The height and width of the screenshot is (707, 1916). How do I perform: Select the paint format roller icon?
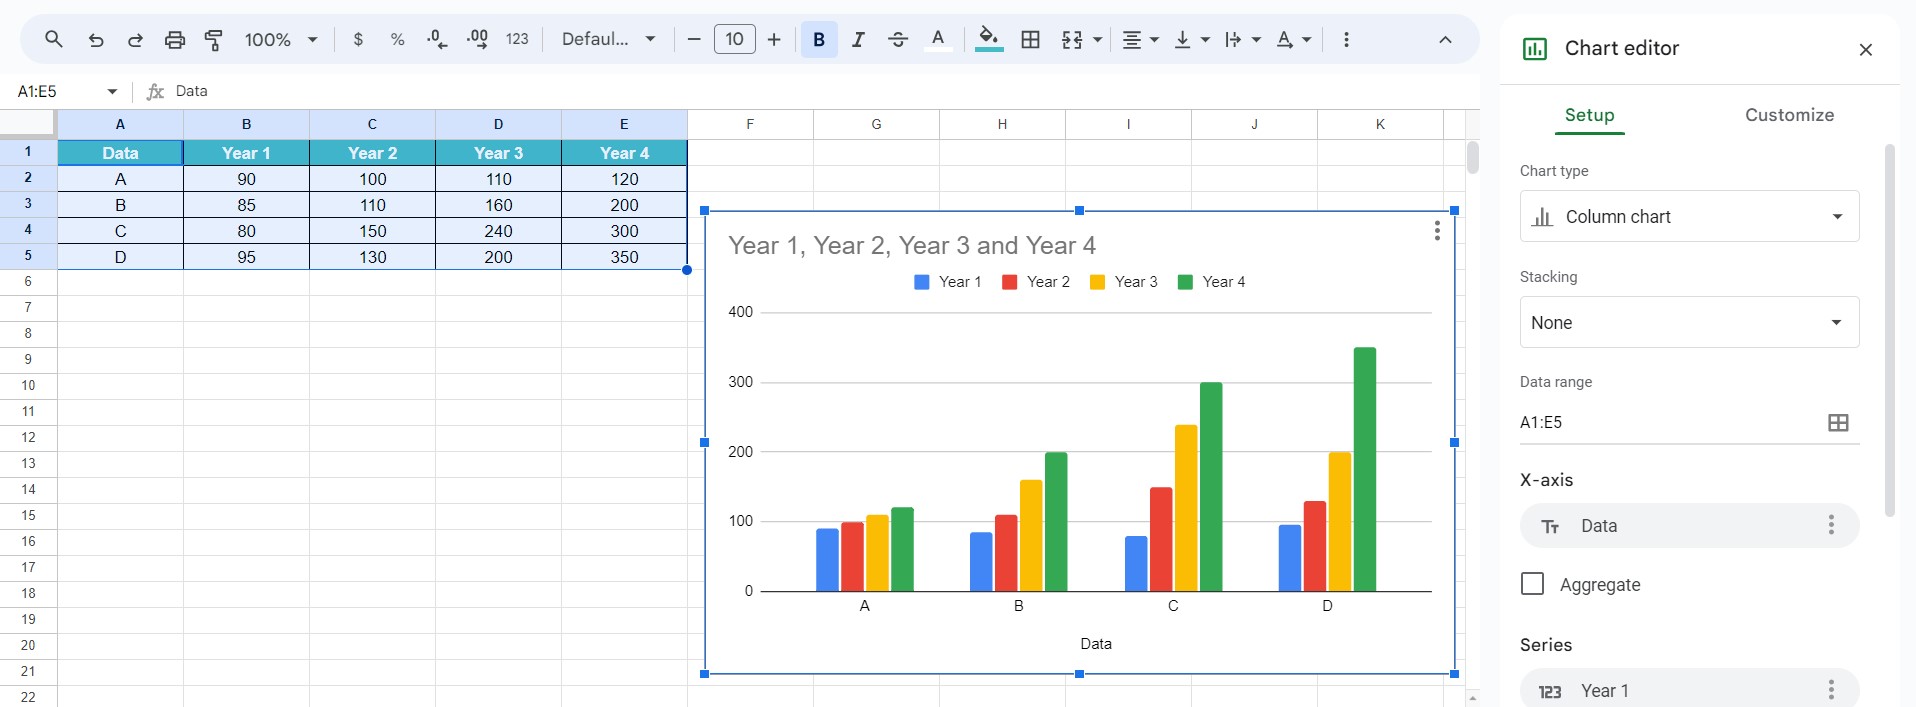[214, 40]
